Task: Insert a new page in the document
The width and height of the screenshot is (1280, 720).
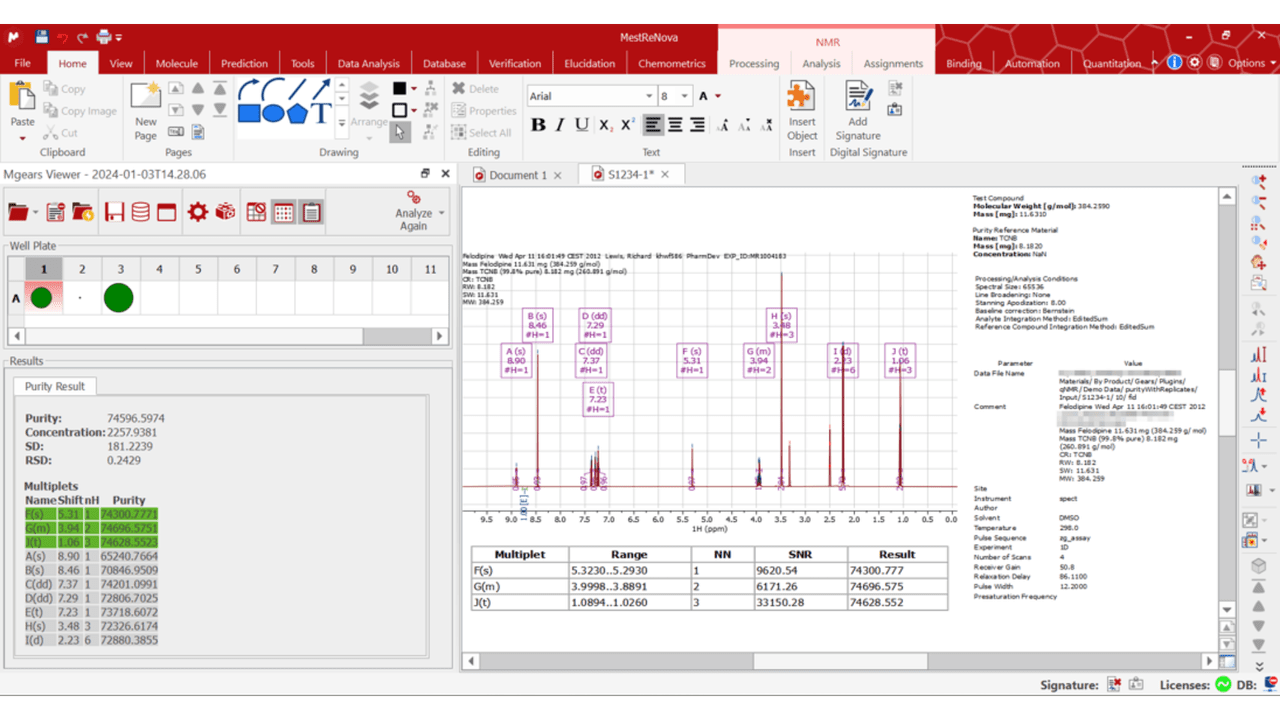Action: [146, 112]
